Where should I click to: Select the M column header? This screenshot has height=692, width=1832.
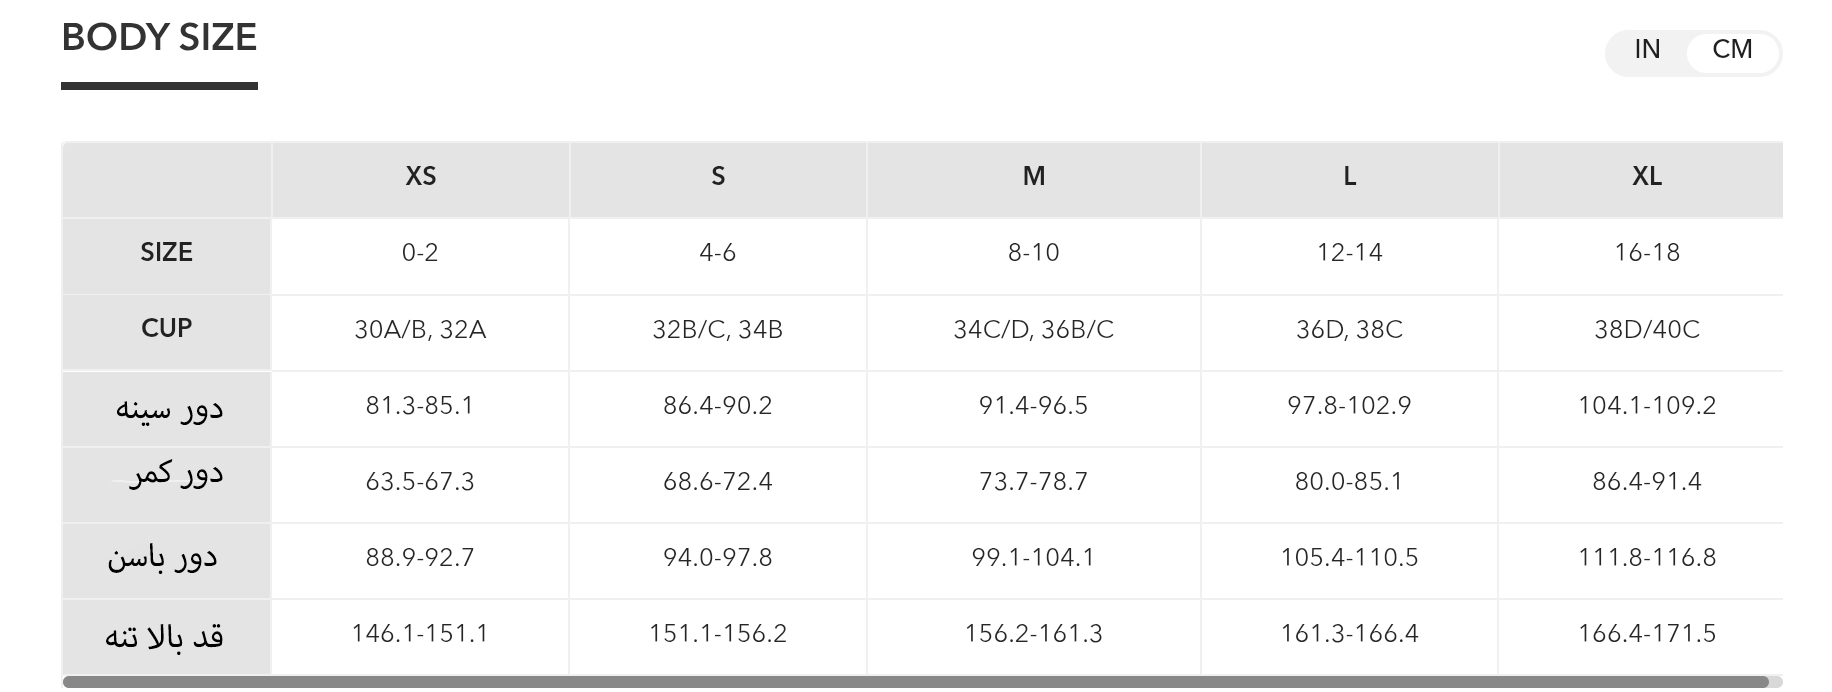pyautogui.click(x=1033, y=177)
